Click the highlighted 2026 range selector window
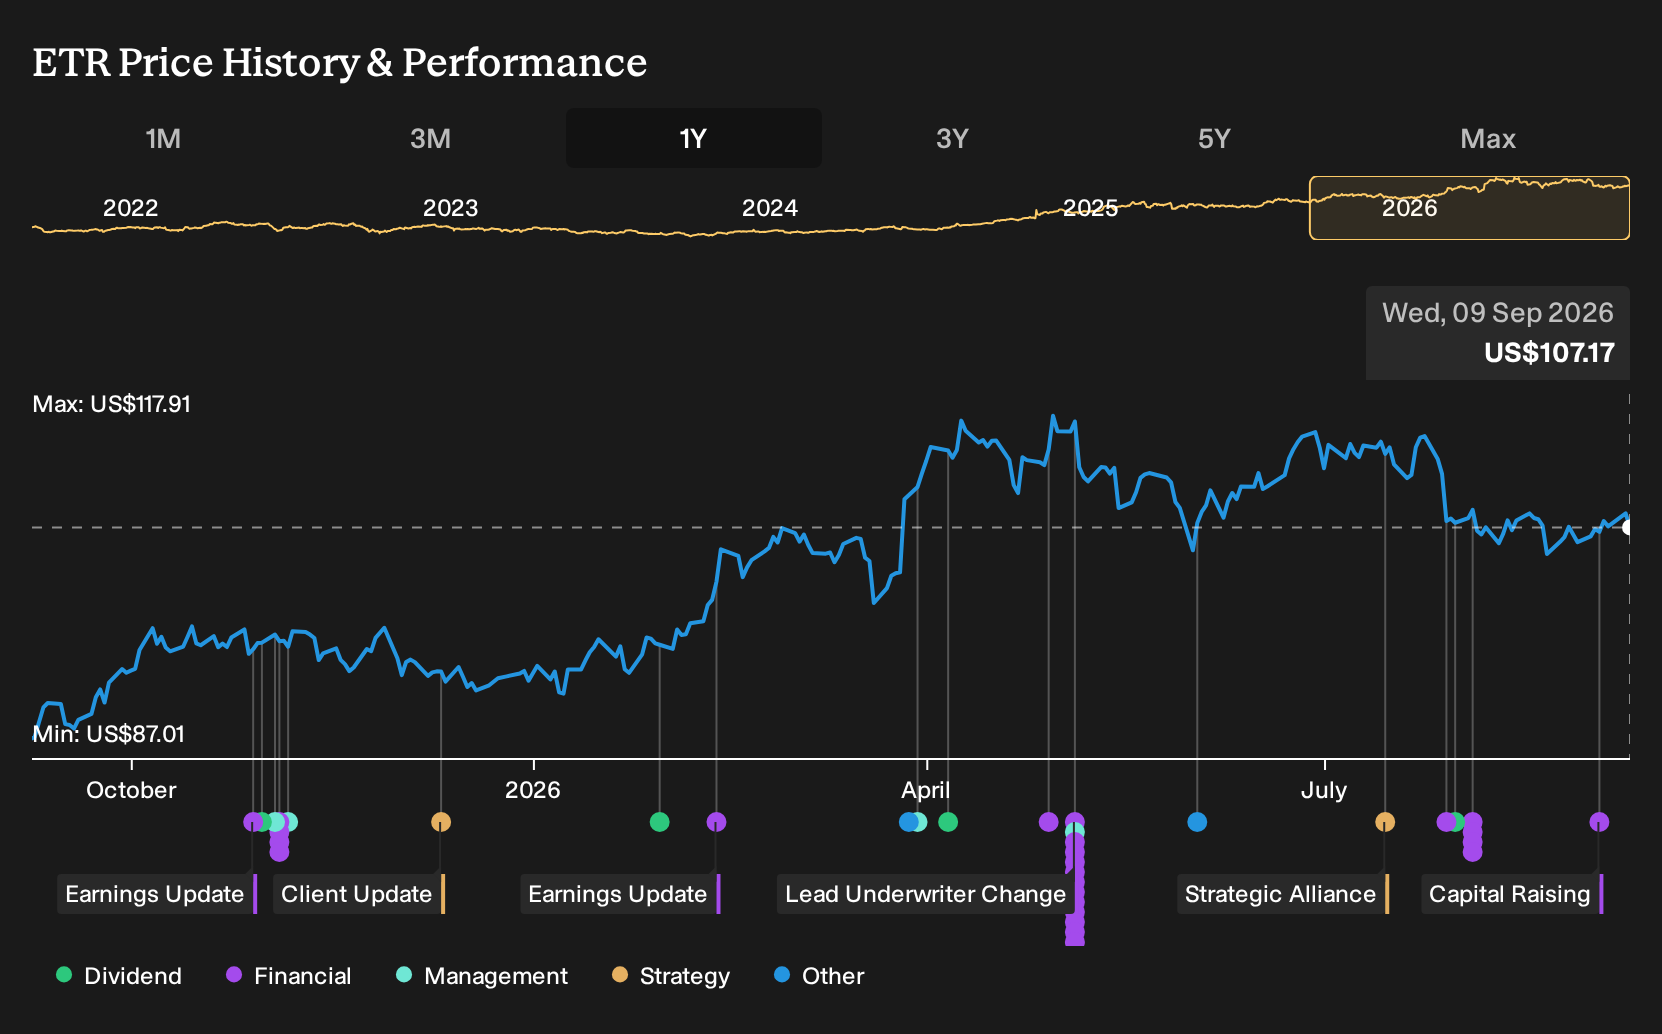The width and height of the screenshot is (1662, 1034). tap(1469, 208)
